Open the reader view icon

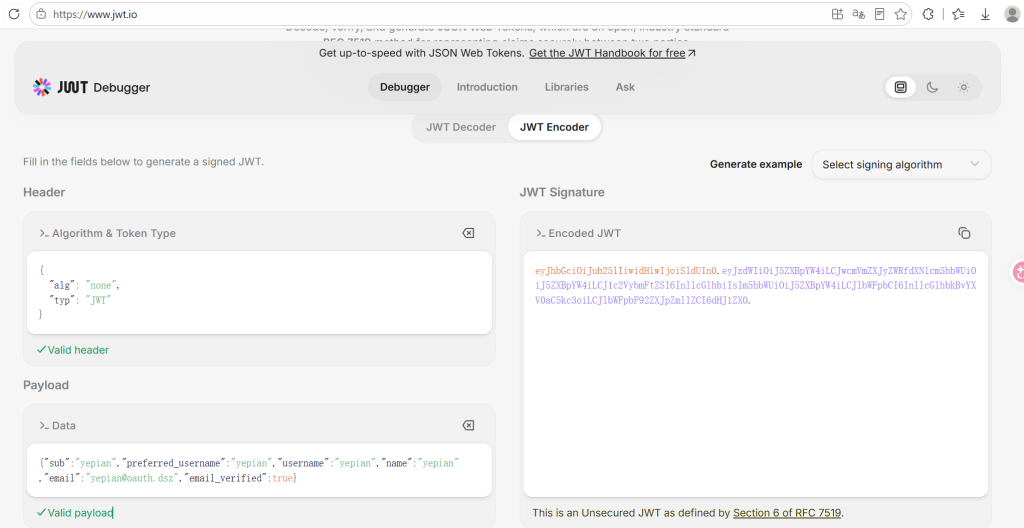pyautogui.click(x=880, y=14)
